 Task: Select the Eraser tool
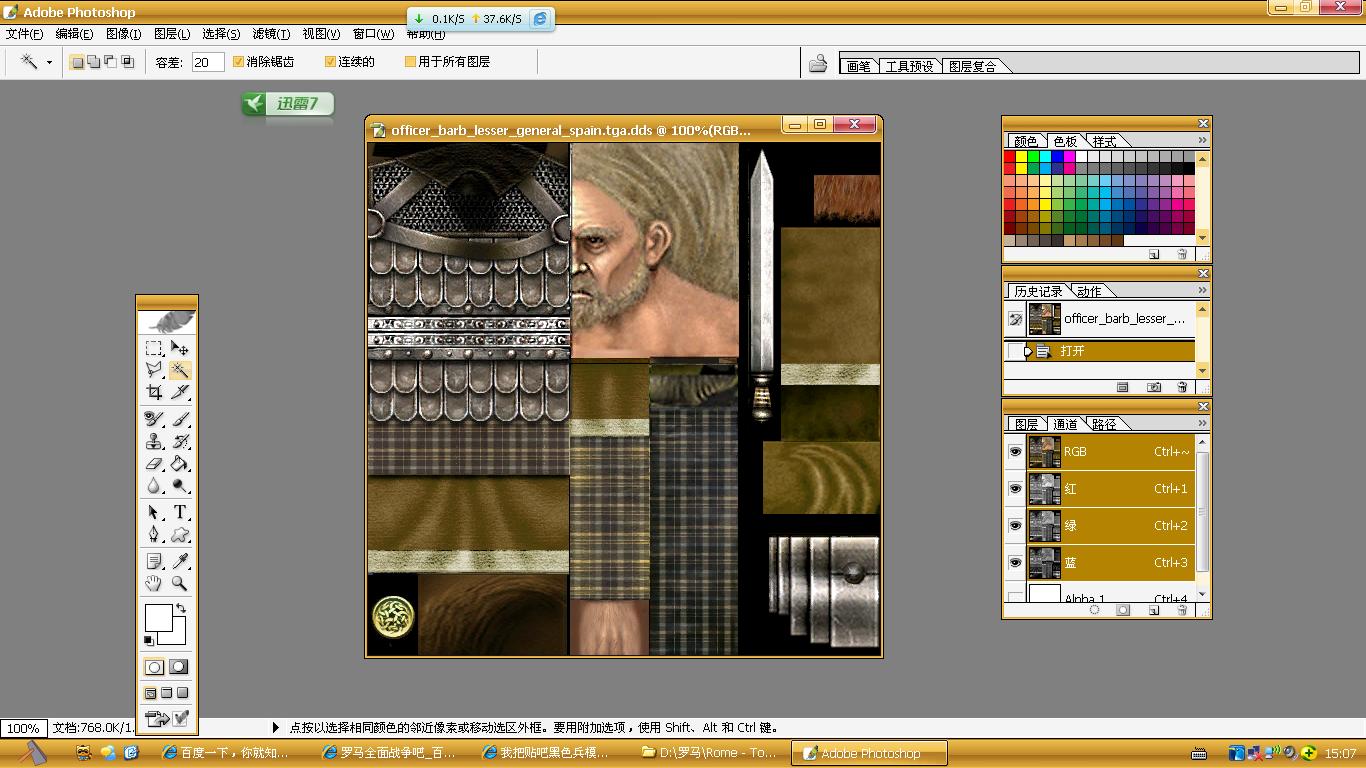[x=154, y=463]
